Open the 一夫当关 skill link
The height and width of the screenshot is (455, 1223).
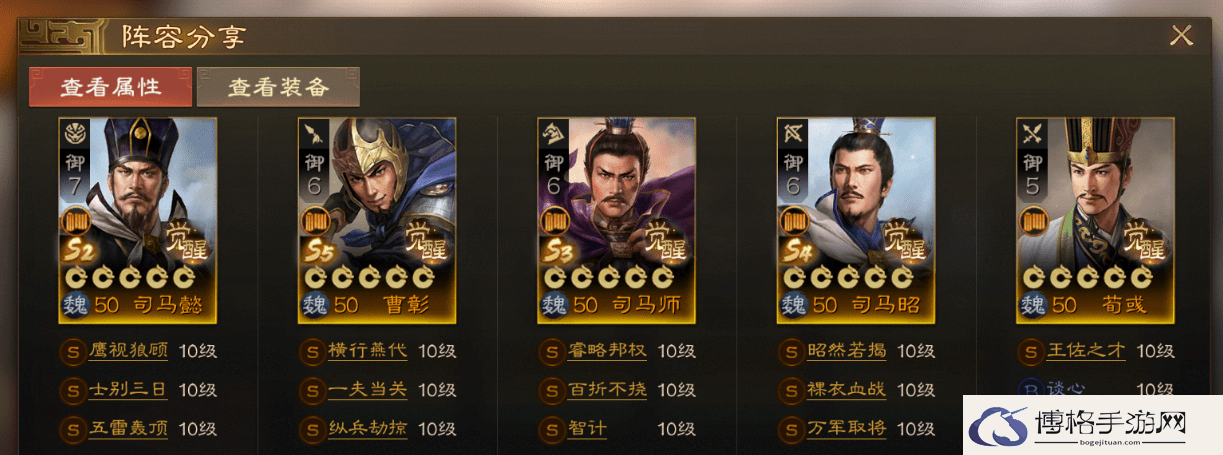coord(368,390)
